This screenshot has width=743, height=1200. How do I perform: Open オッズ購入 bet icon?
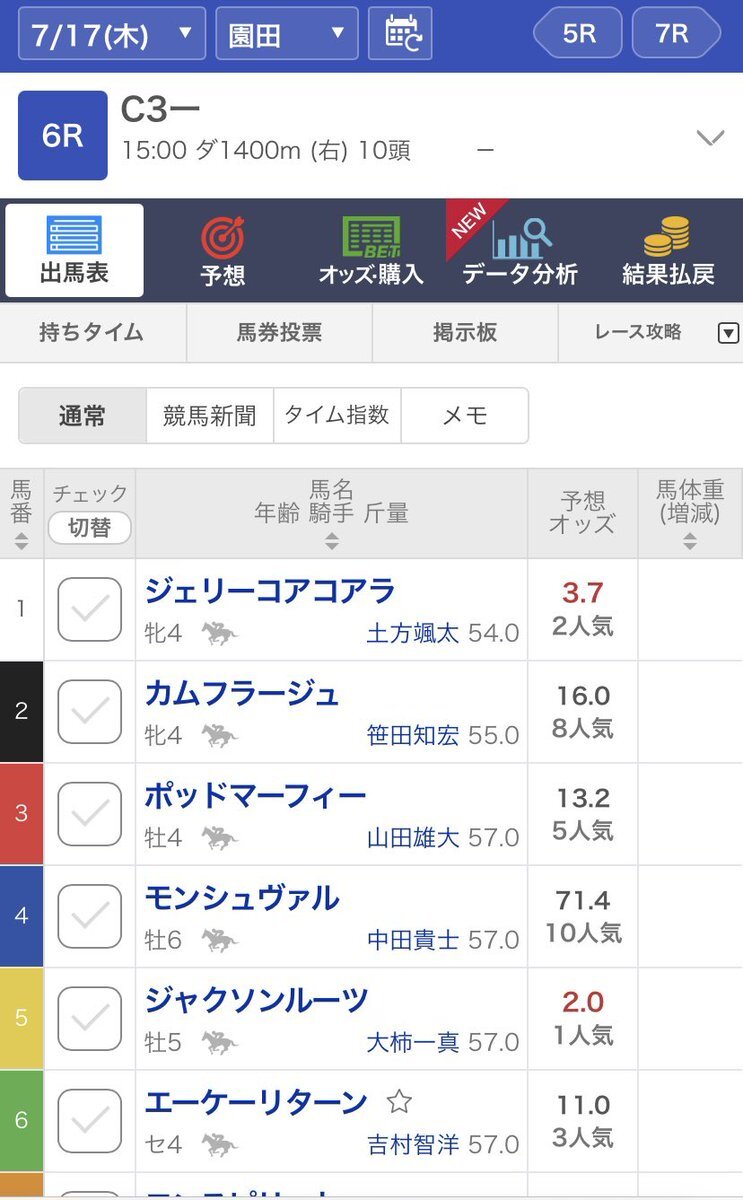(x=371, y=237)
